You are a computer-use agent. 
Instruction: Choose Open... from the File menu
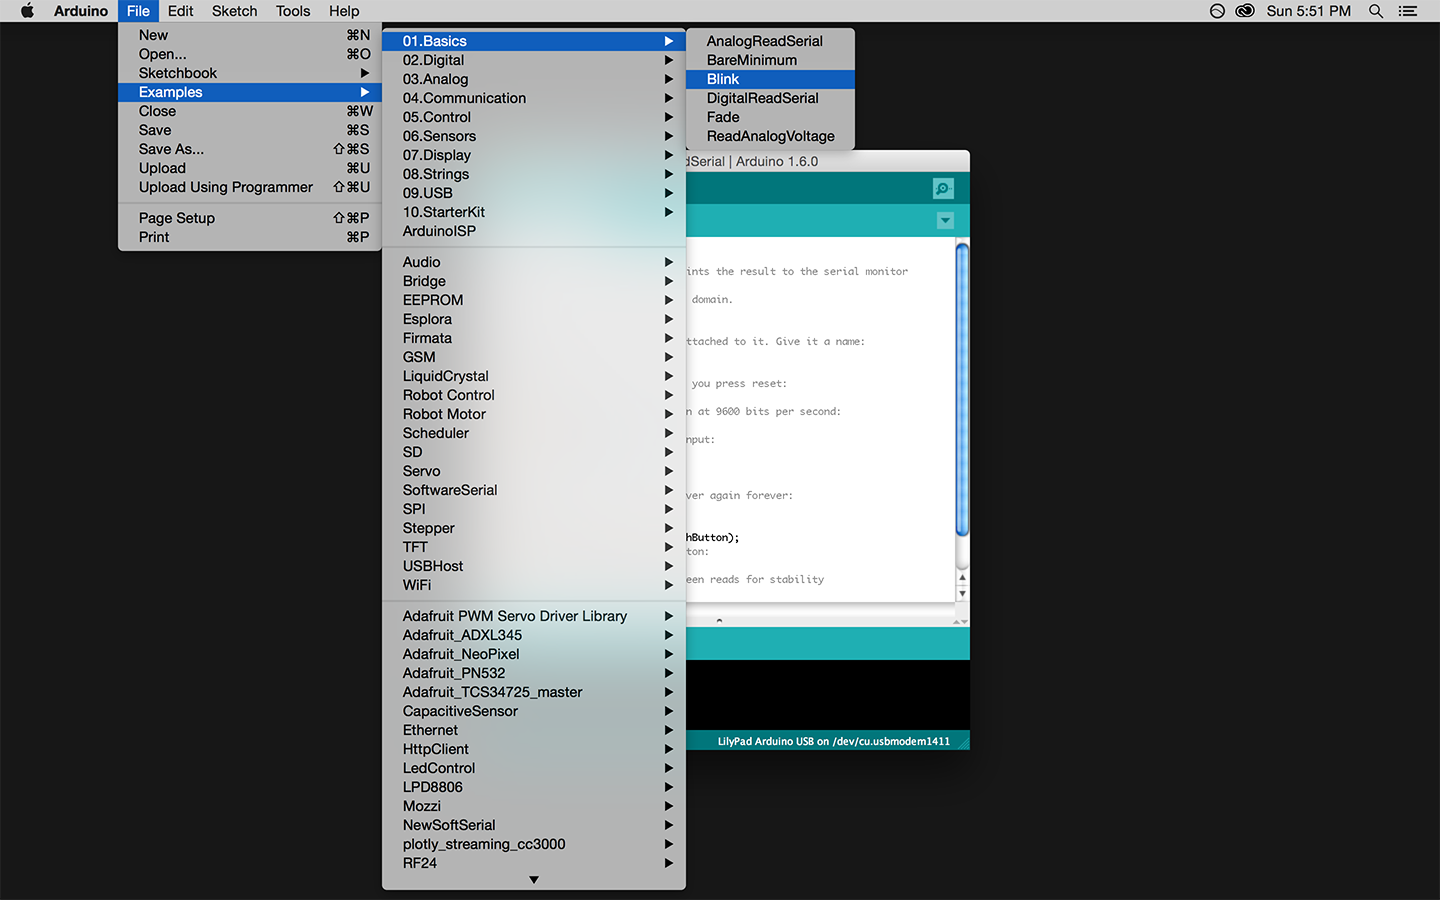(x=250, y=54)
